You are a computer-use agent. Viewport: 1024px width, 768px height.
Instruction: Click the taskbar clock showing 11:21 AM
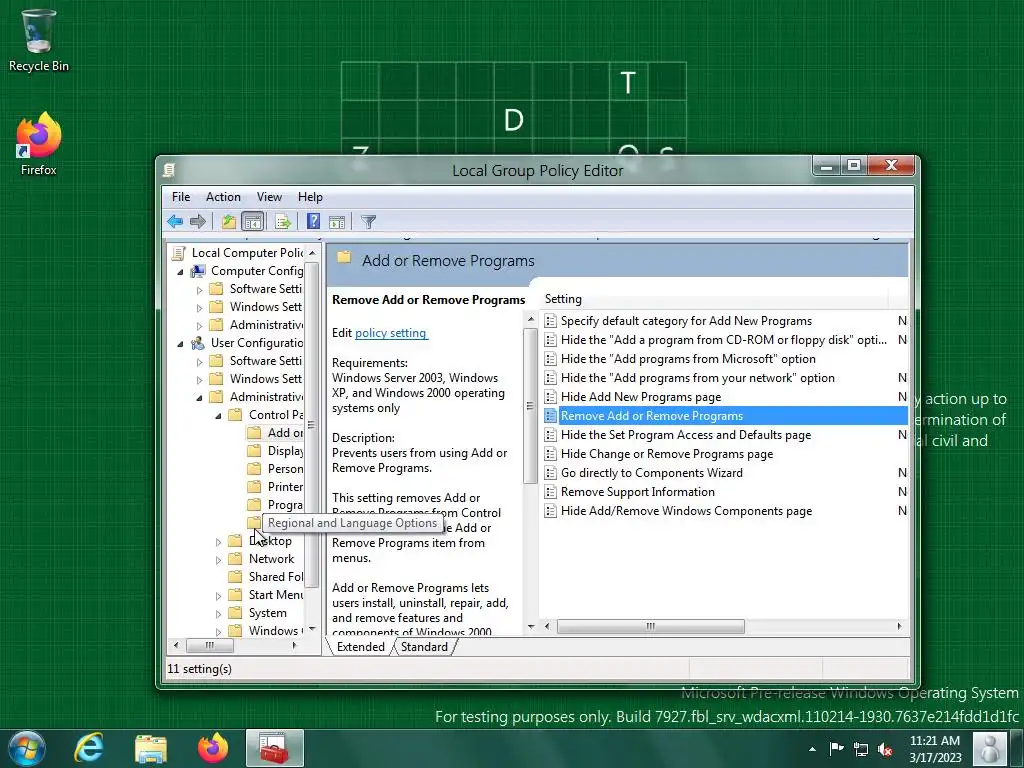[935, 749]
